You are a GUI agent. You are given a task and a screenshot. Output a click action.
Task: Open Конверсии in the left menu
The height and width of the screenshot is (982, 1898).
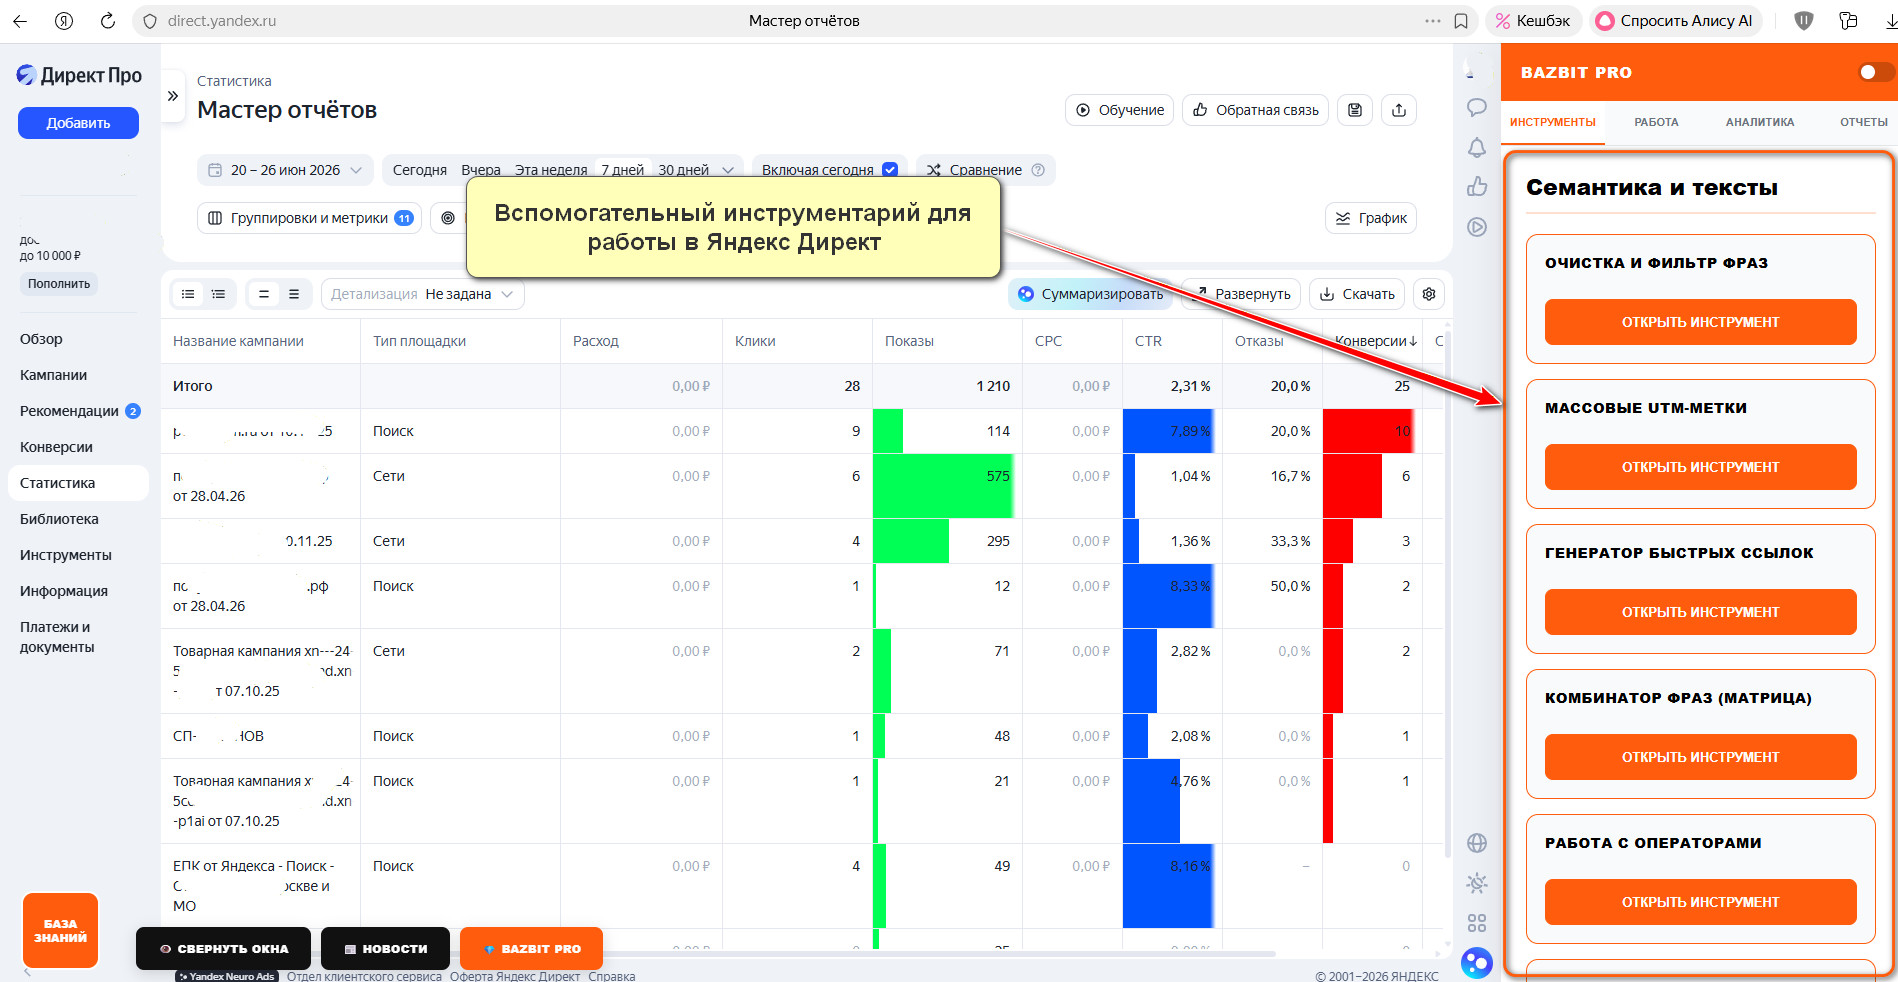tap(56, 447)
